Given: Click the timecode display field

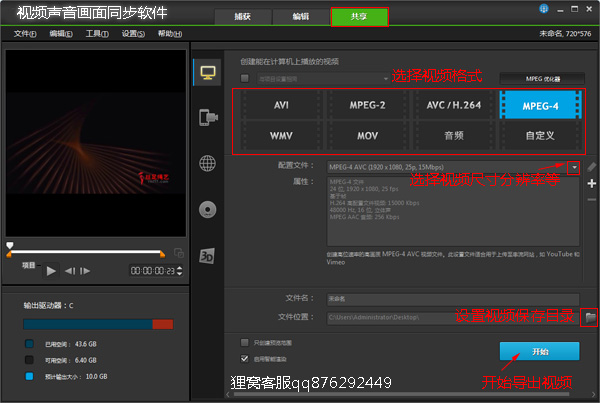Looking at the screenshot, I should [152, 271].
